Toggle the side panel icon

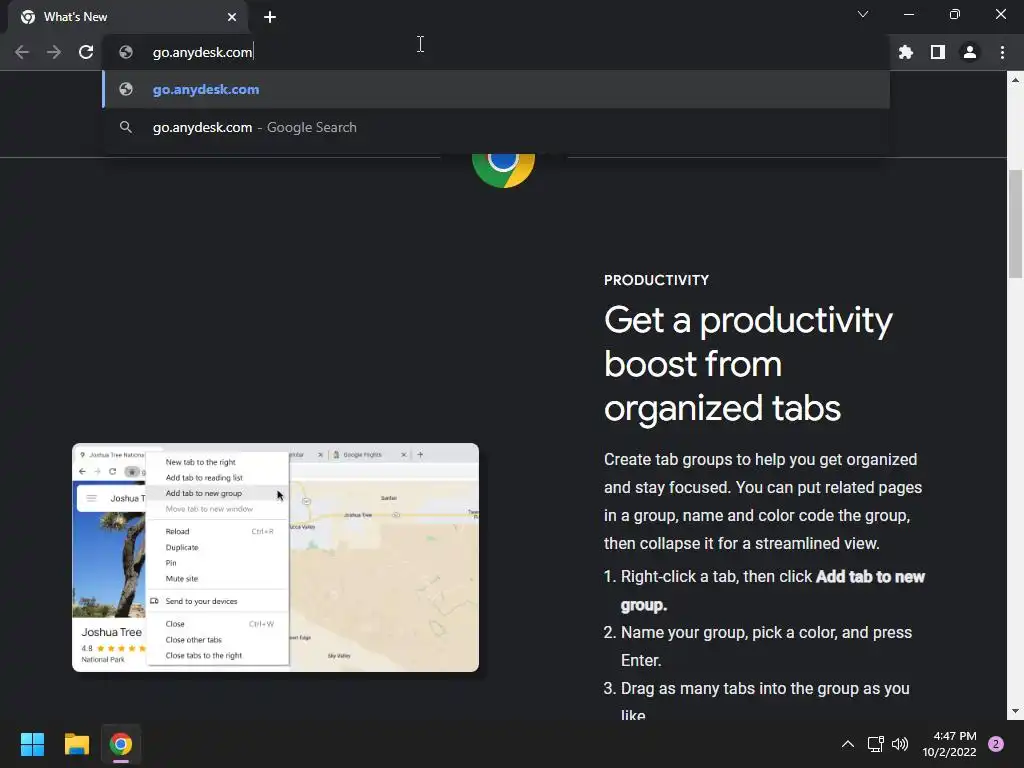tap(938, 52)
